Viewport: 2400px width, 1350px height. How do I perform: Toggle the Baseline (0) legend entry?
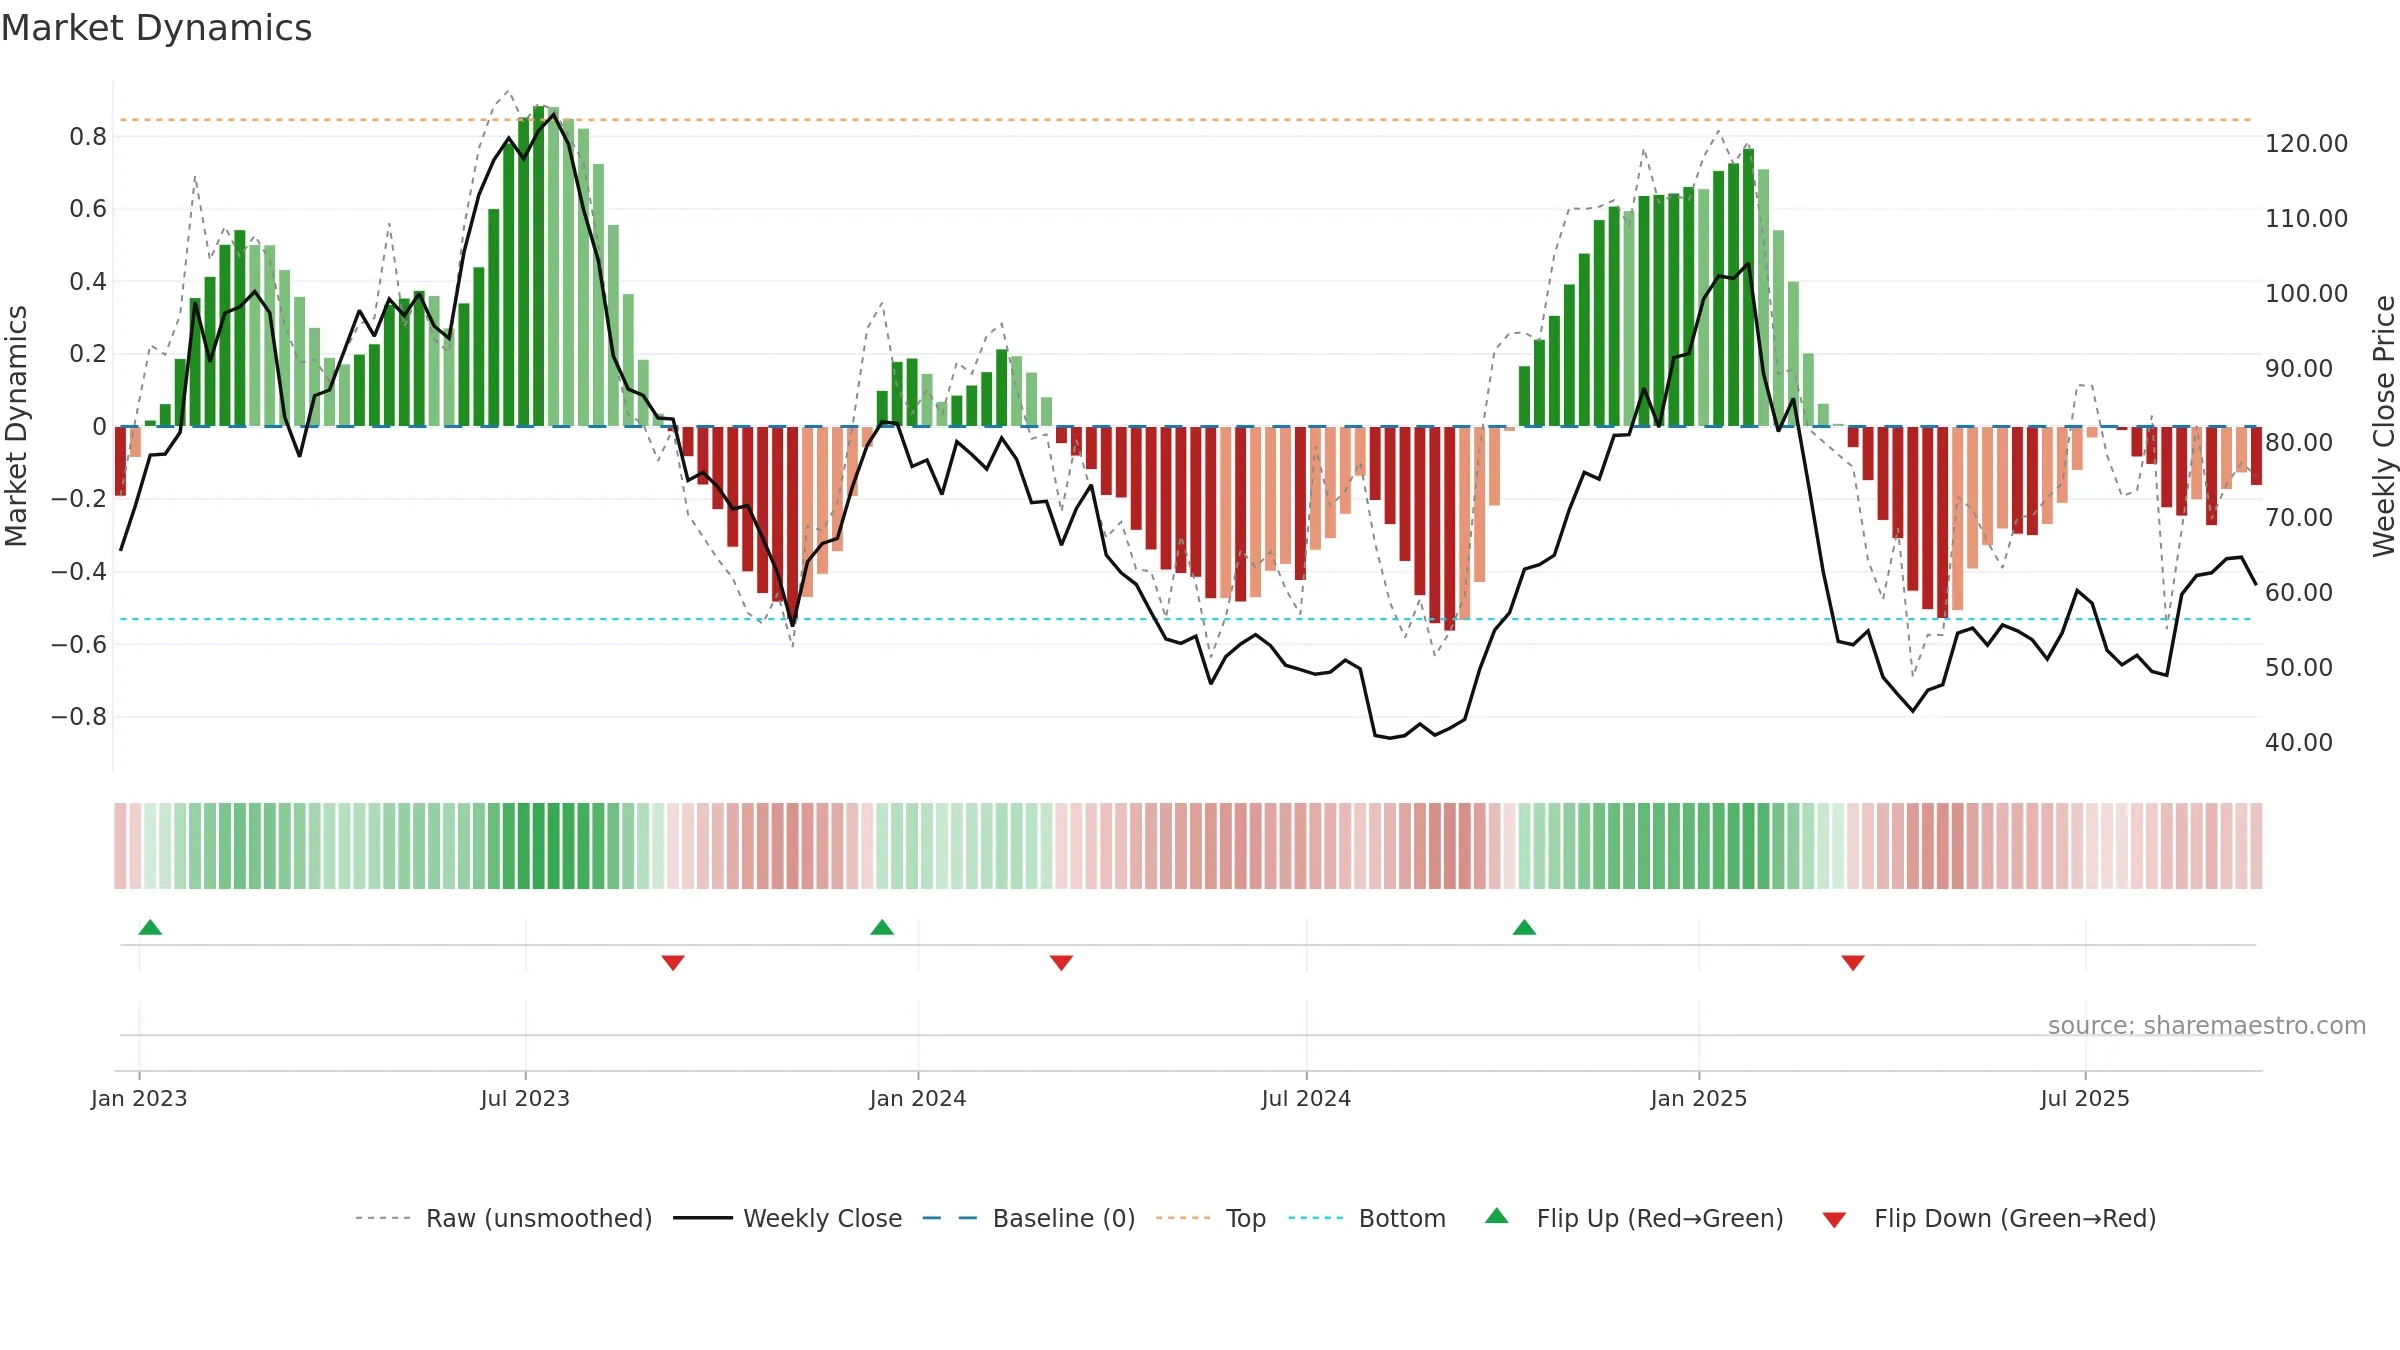(1029, 1218)
